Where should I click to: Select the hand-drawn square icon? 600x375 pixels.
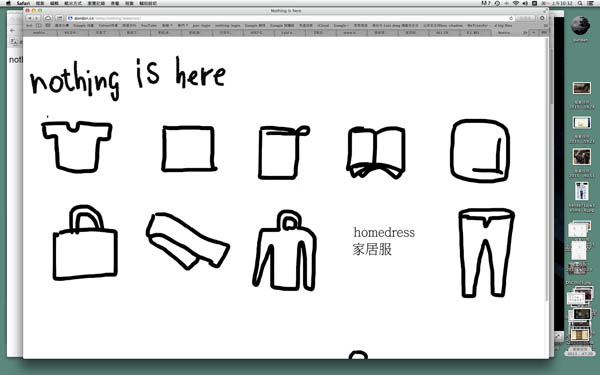(189, 148)
